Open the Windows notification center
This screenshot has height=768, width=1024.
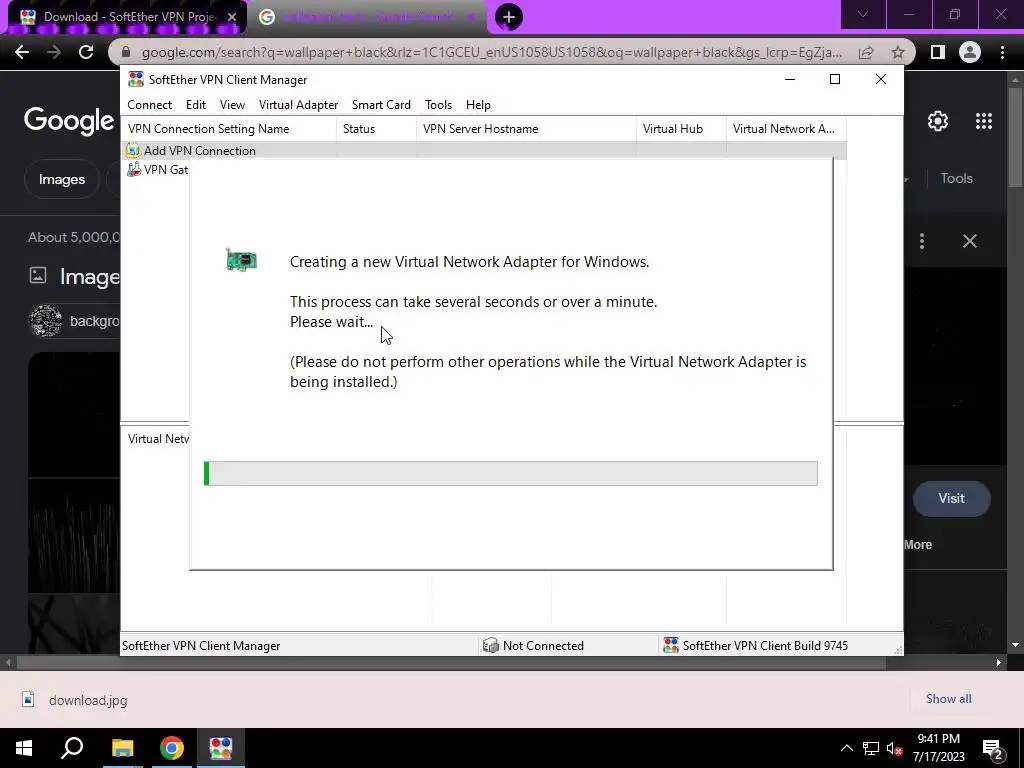(993, 748)
